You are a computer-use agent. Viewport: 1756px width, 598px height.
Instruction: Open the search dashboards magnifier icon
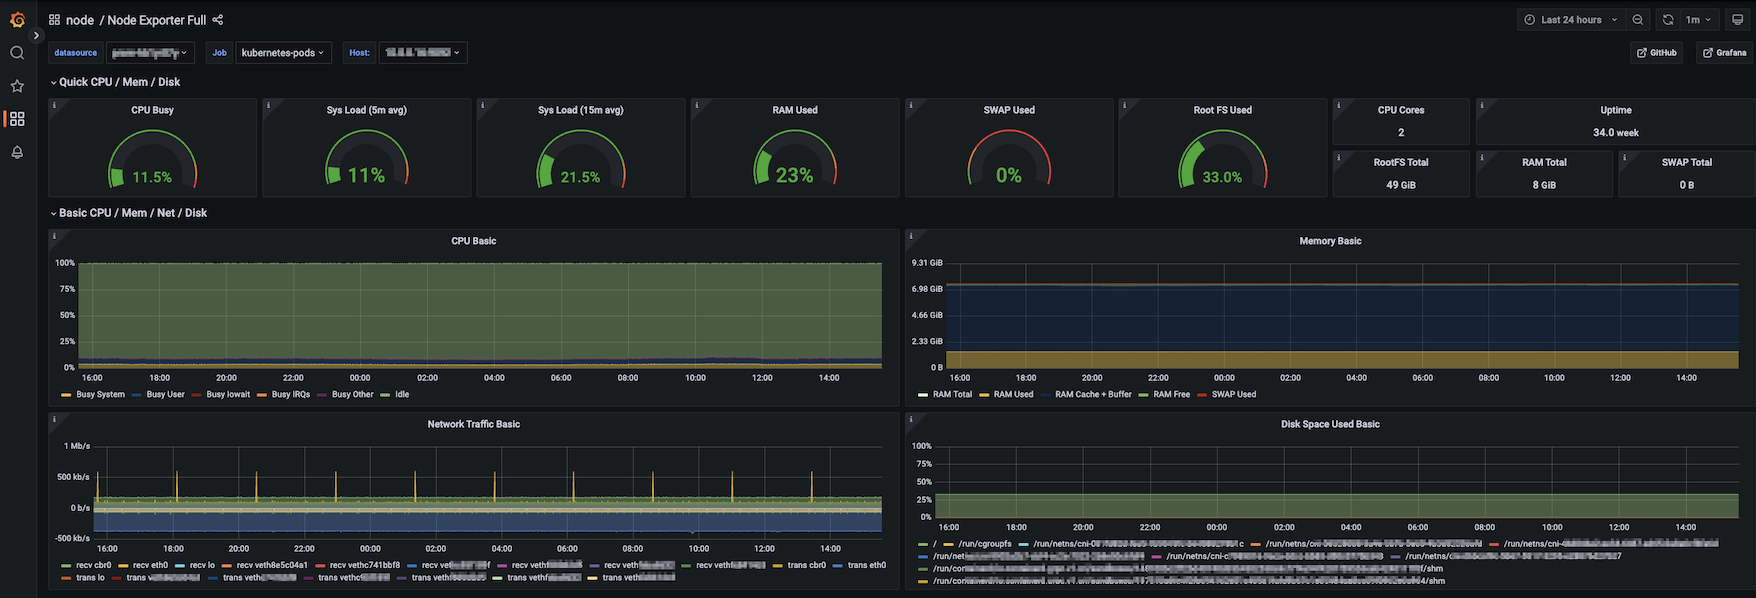17,53
